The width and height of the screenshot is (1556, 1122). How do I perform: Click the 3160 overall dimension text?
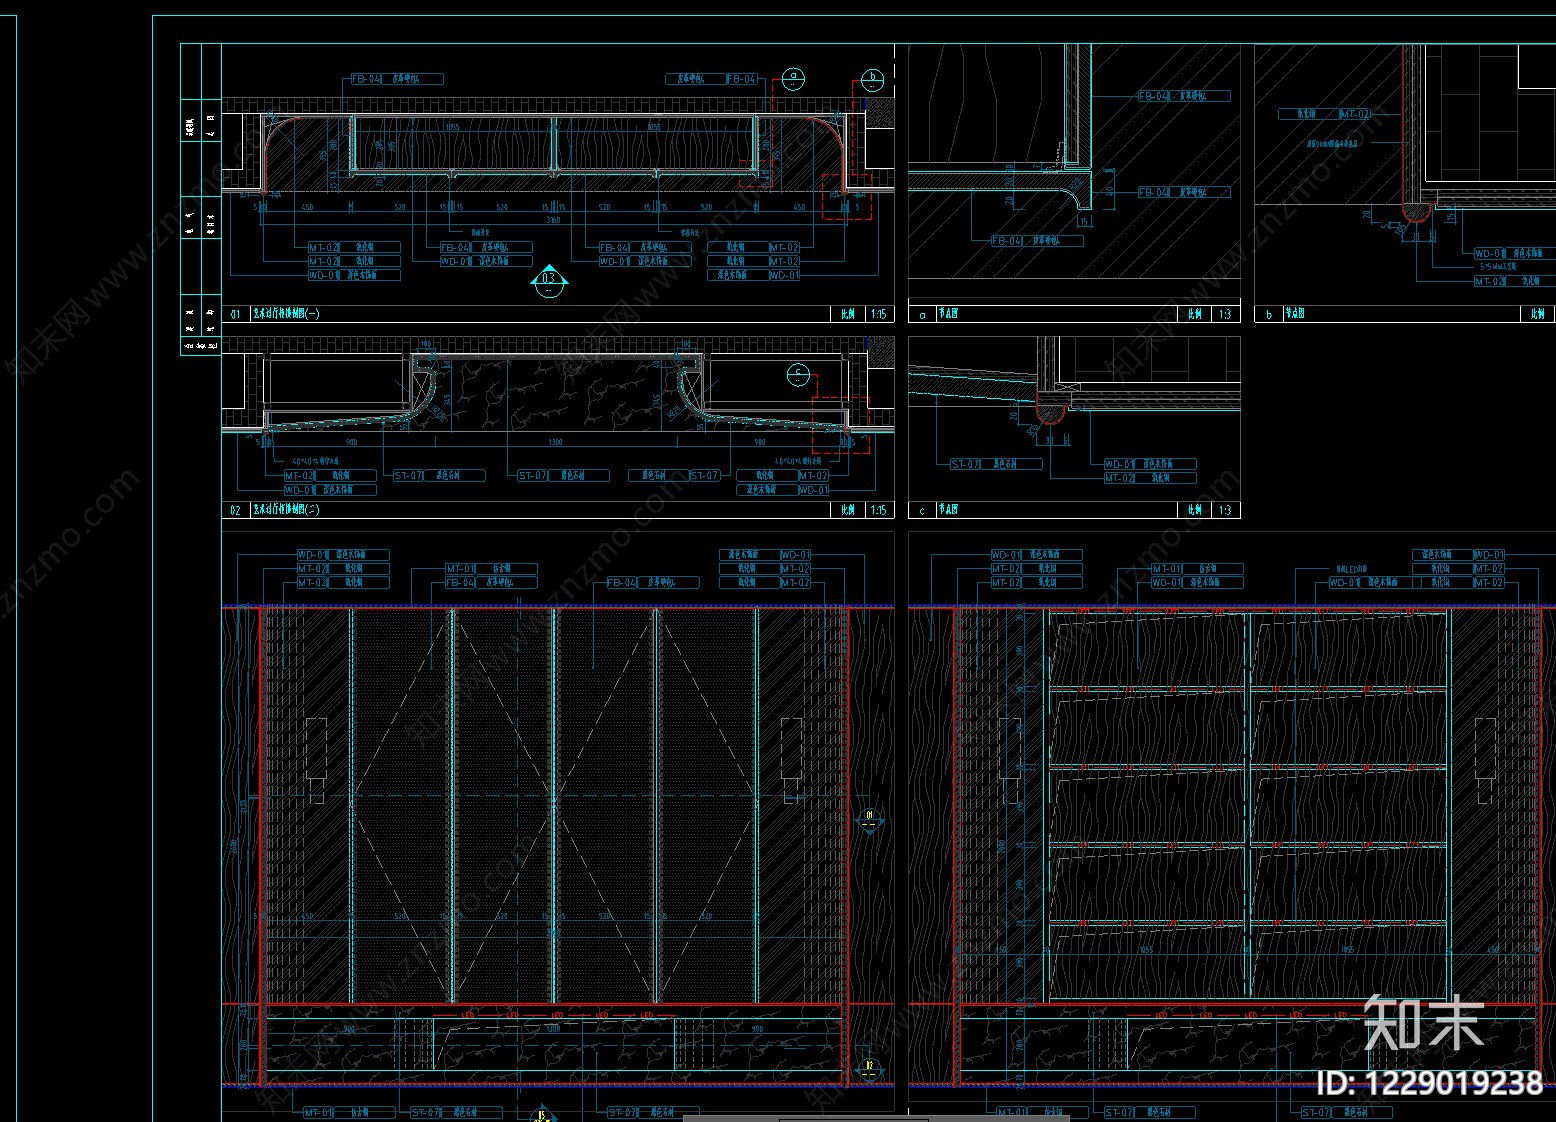[553, 220]
